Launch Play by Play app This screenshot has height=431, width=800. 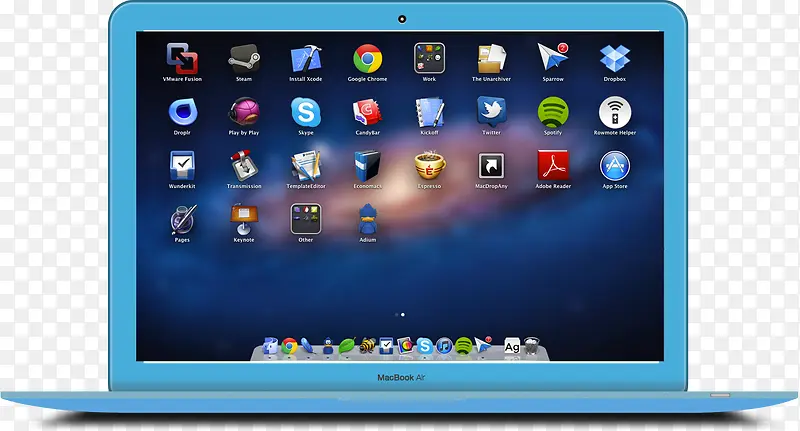coord(244,112)
